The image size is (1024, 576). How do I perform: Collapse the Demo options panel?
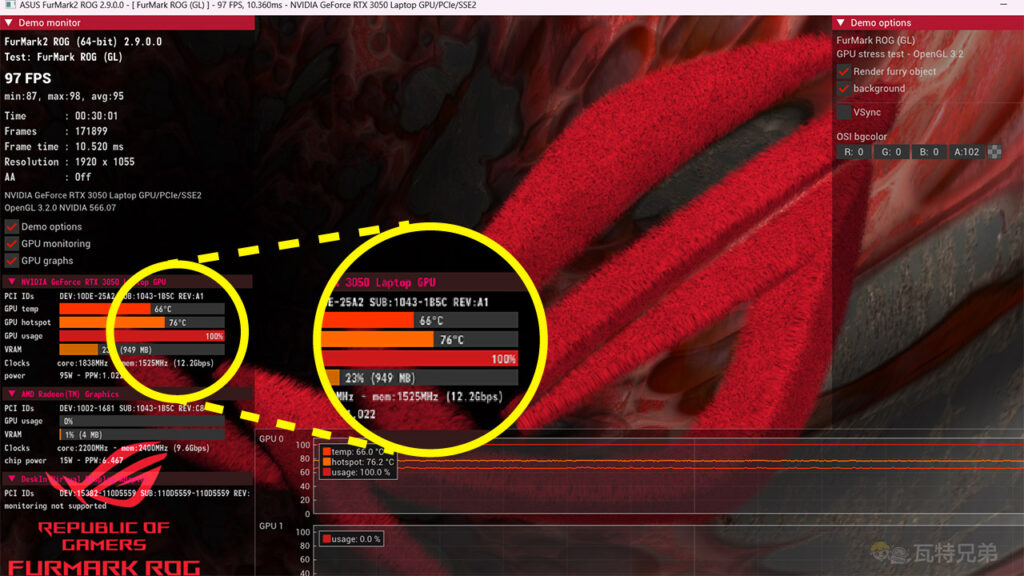[840, 23]
